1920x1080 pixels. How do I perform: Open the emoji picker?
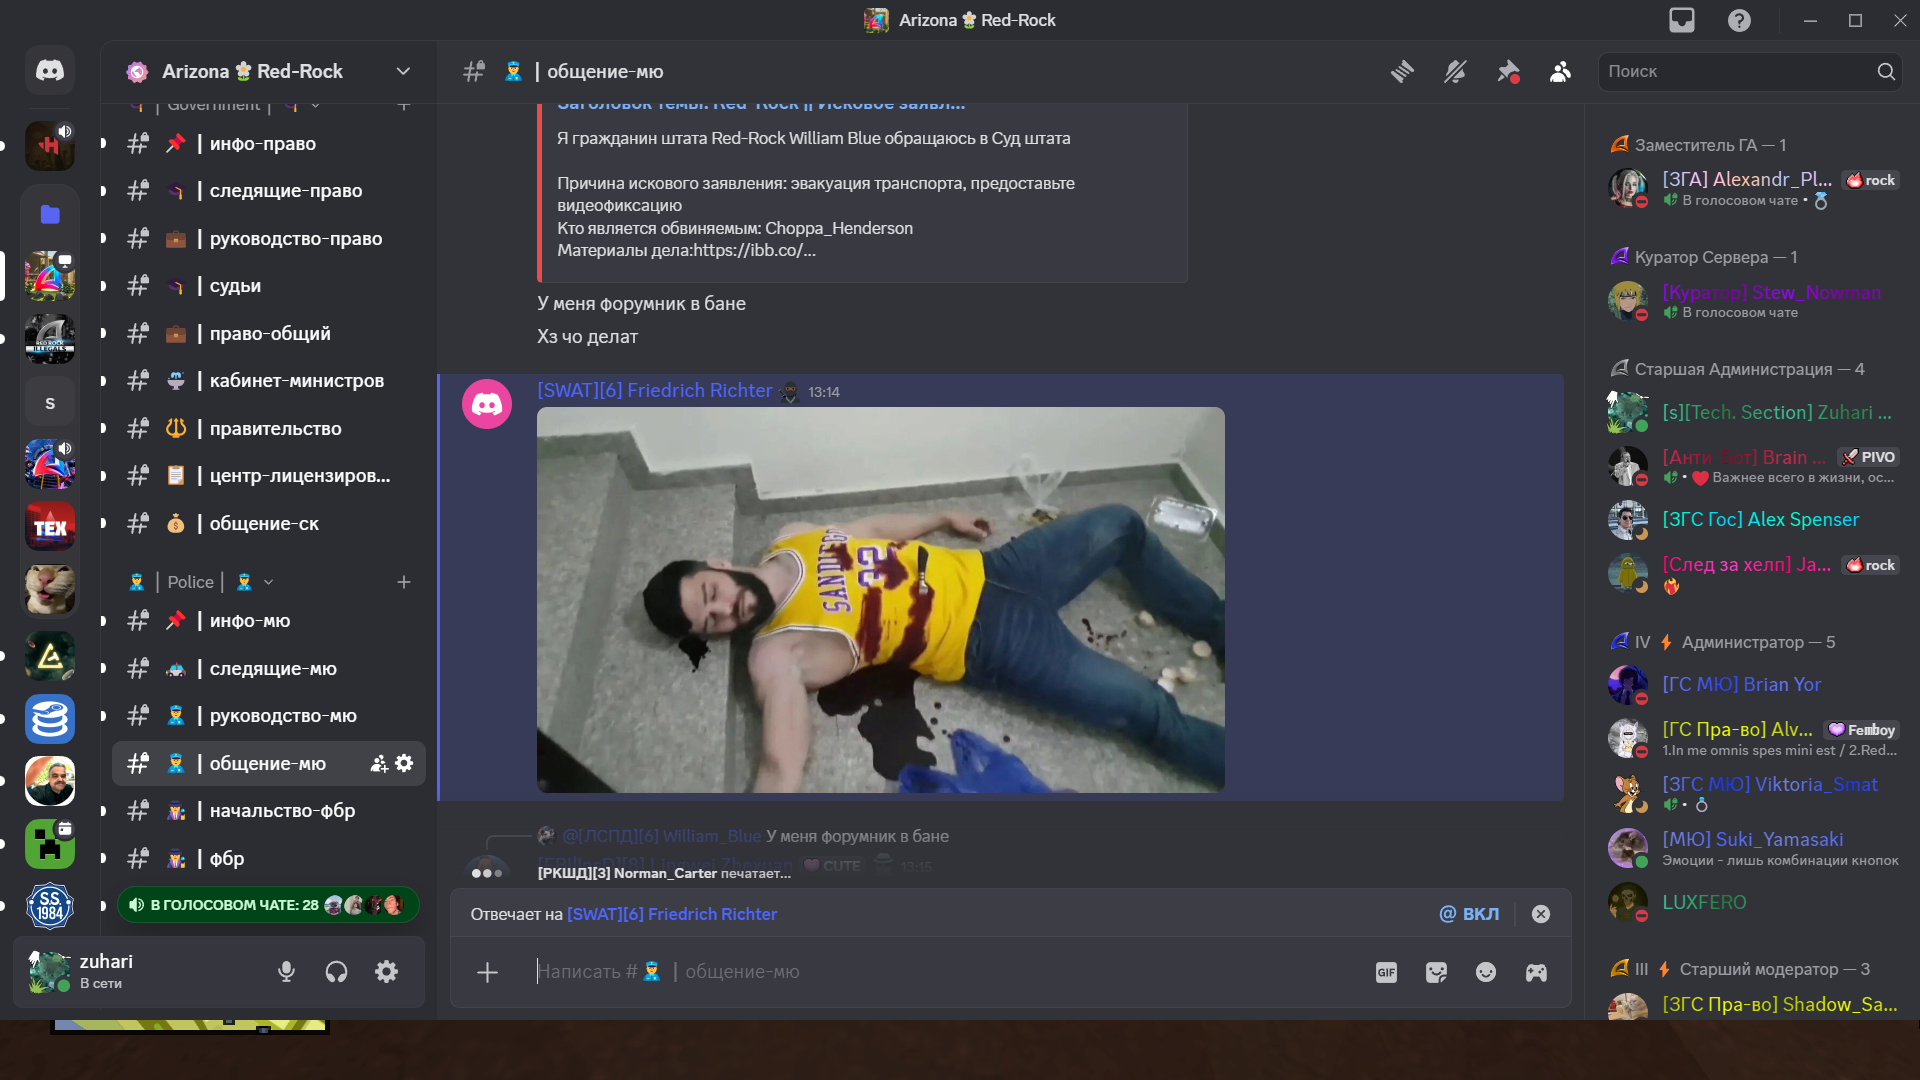(x=1486, y=972)
